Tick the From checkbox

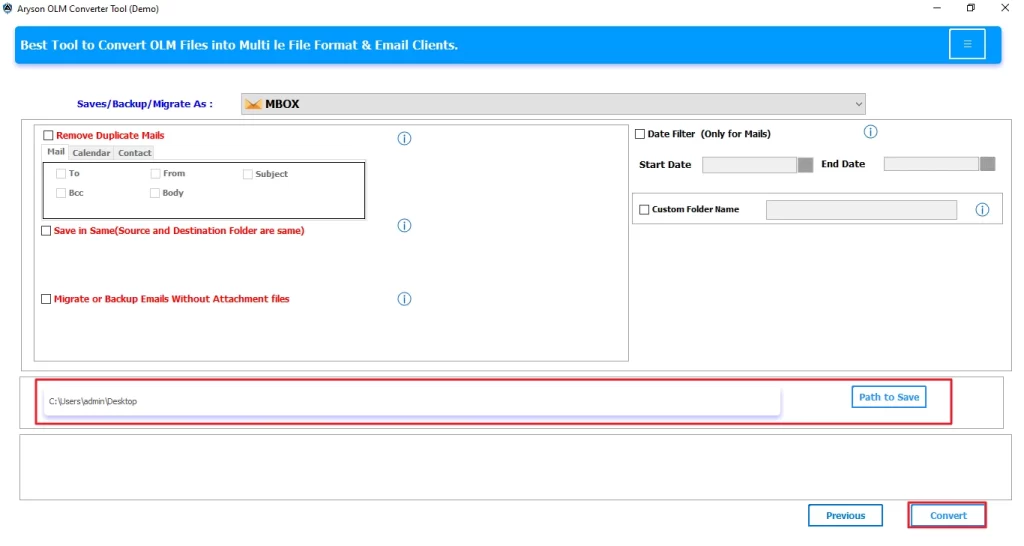155,174
